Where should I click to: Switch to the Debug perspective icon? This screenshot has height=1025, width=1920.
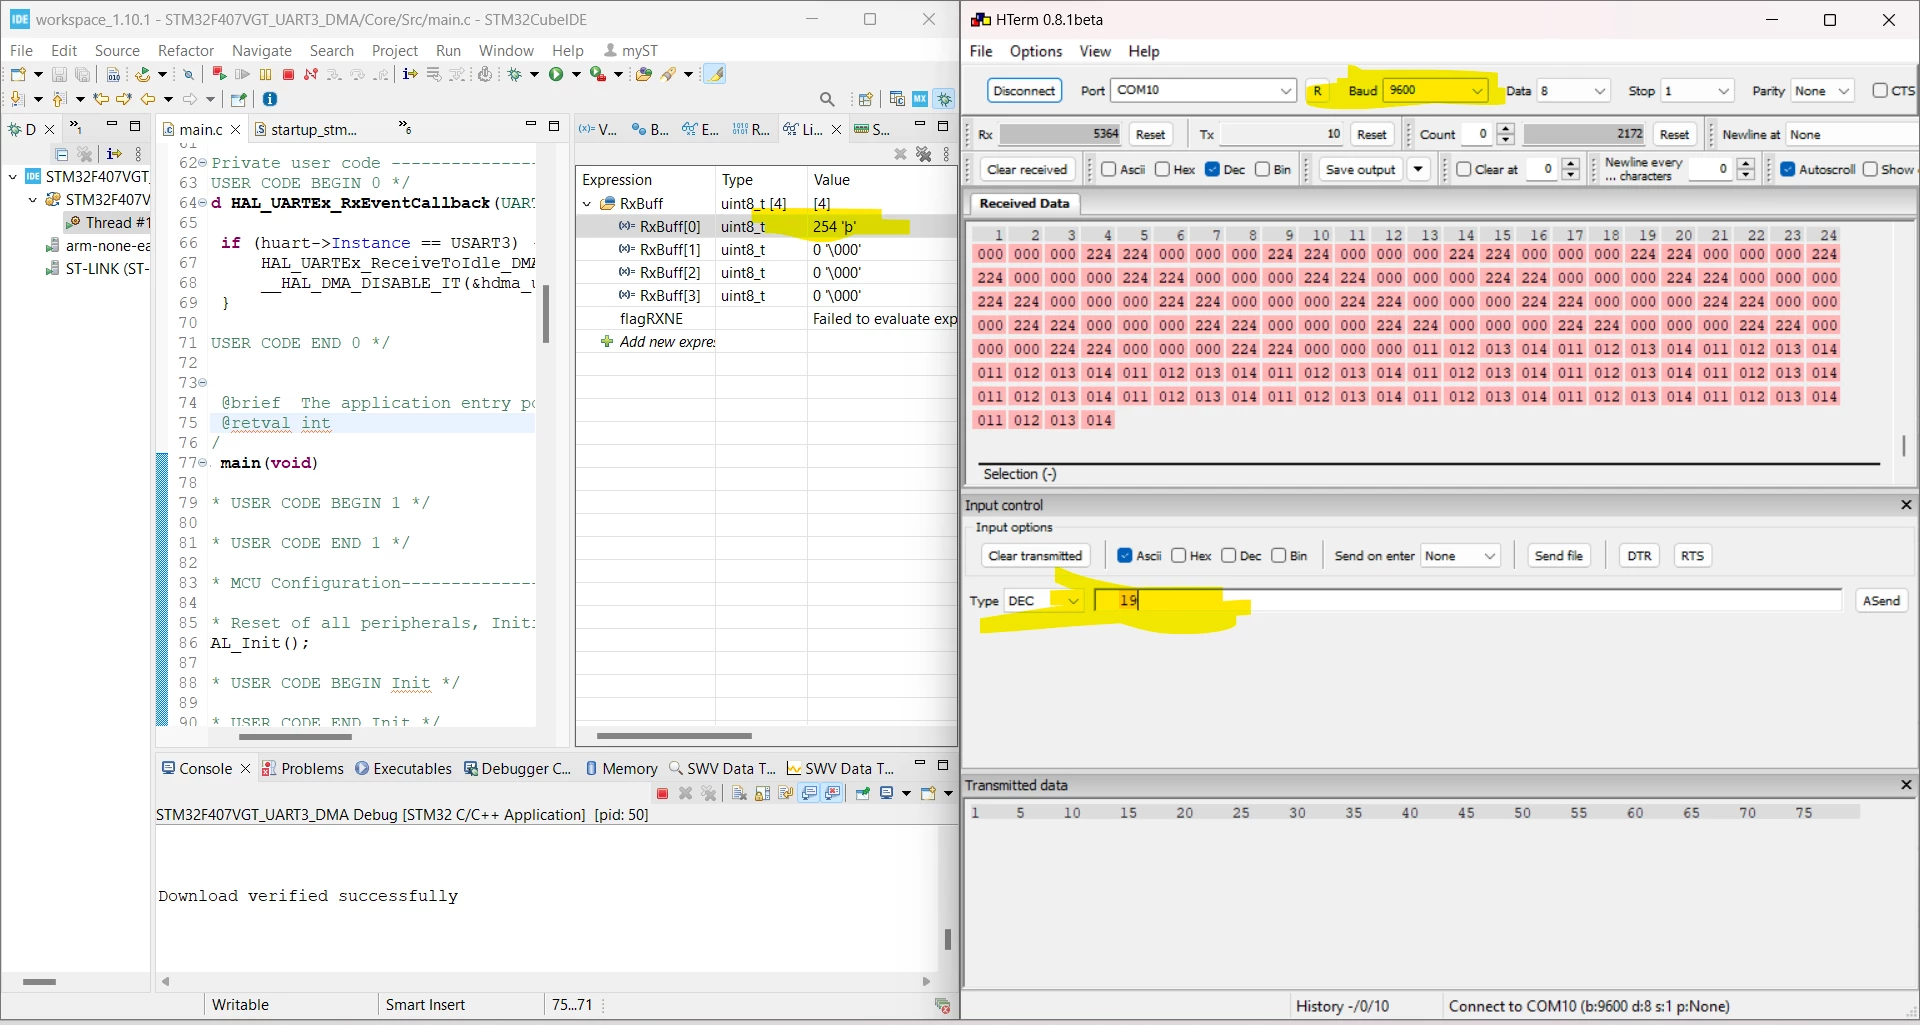945,99
